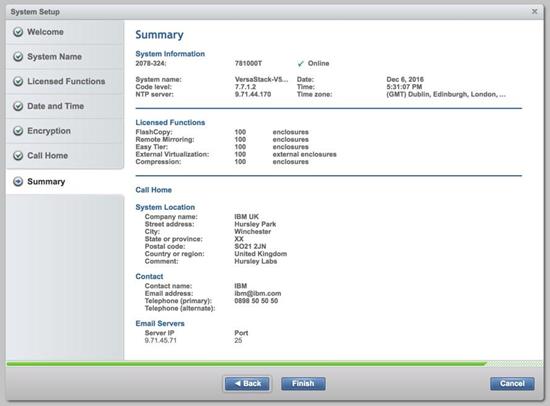Open the Call Home step
This screenshot has height=406, width=550.
point(65,155)
